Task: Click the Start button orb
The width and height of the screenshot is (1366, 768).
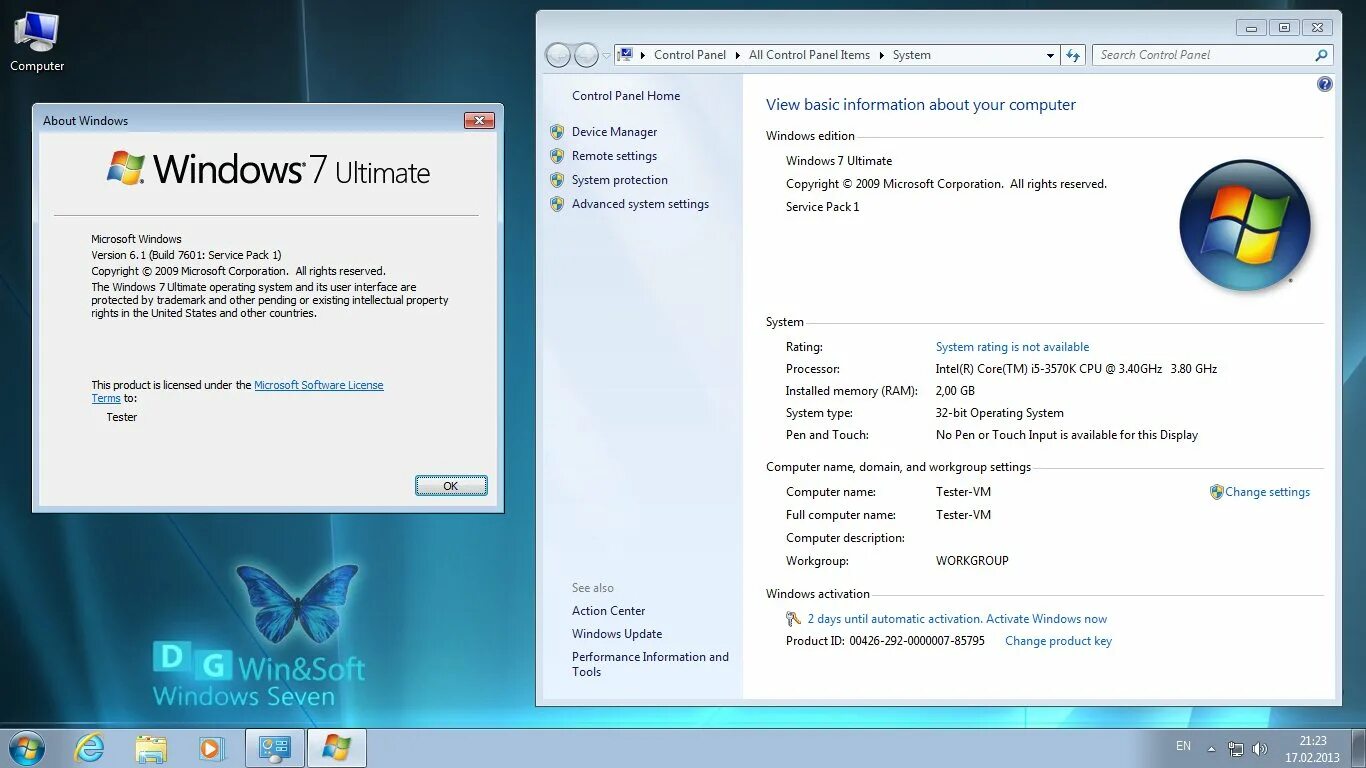Action: tap(26, 748)
